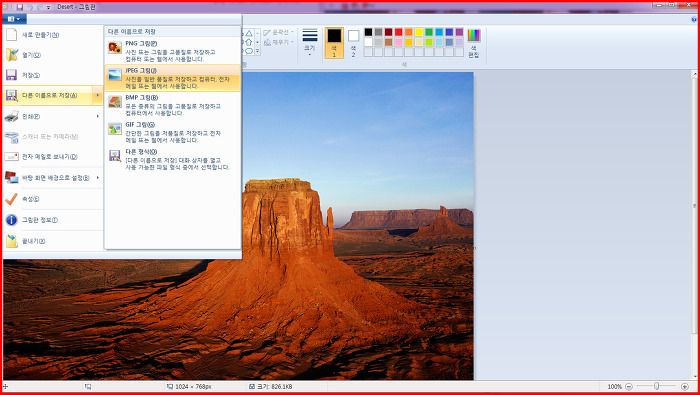700x395 pixels.
Task: Click the Paint help icon
Action: (693, 20)
